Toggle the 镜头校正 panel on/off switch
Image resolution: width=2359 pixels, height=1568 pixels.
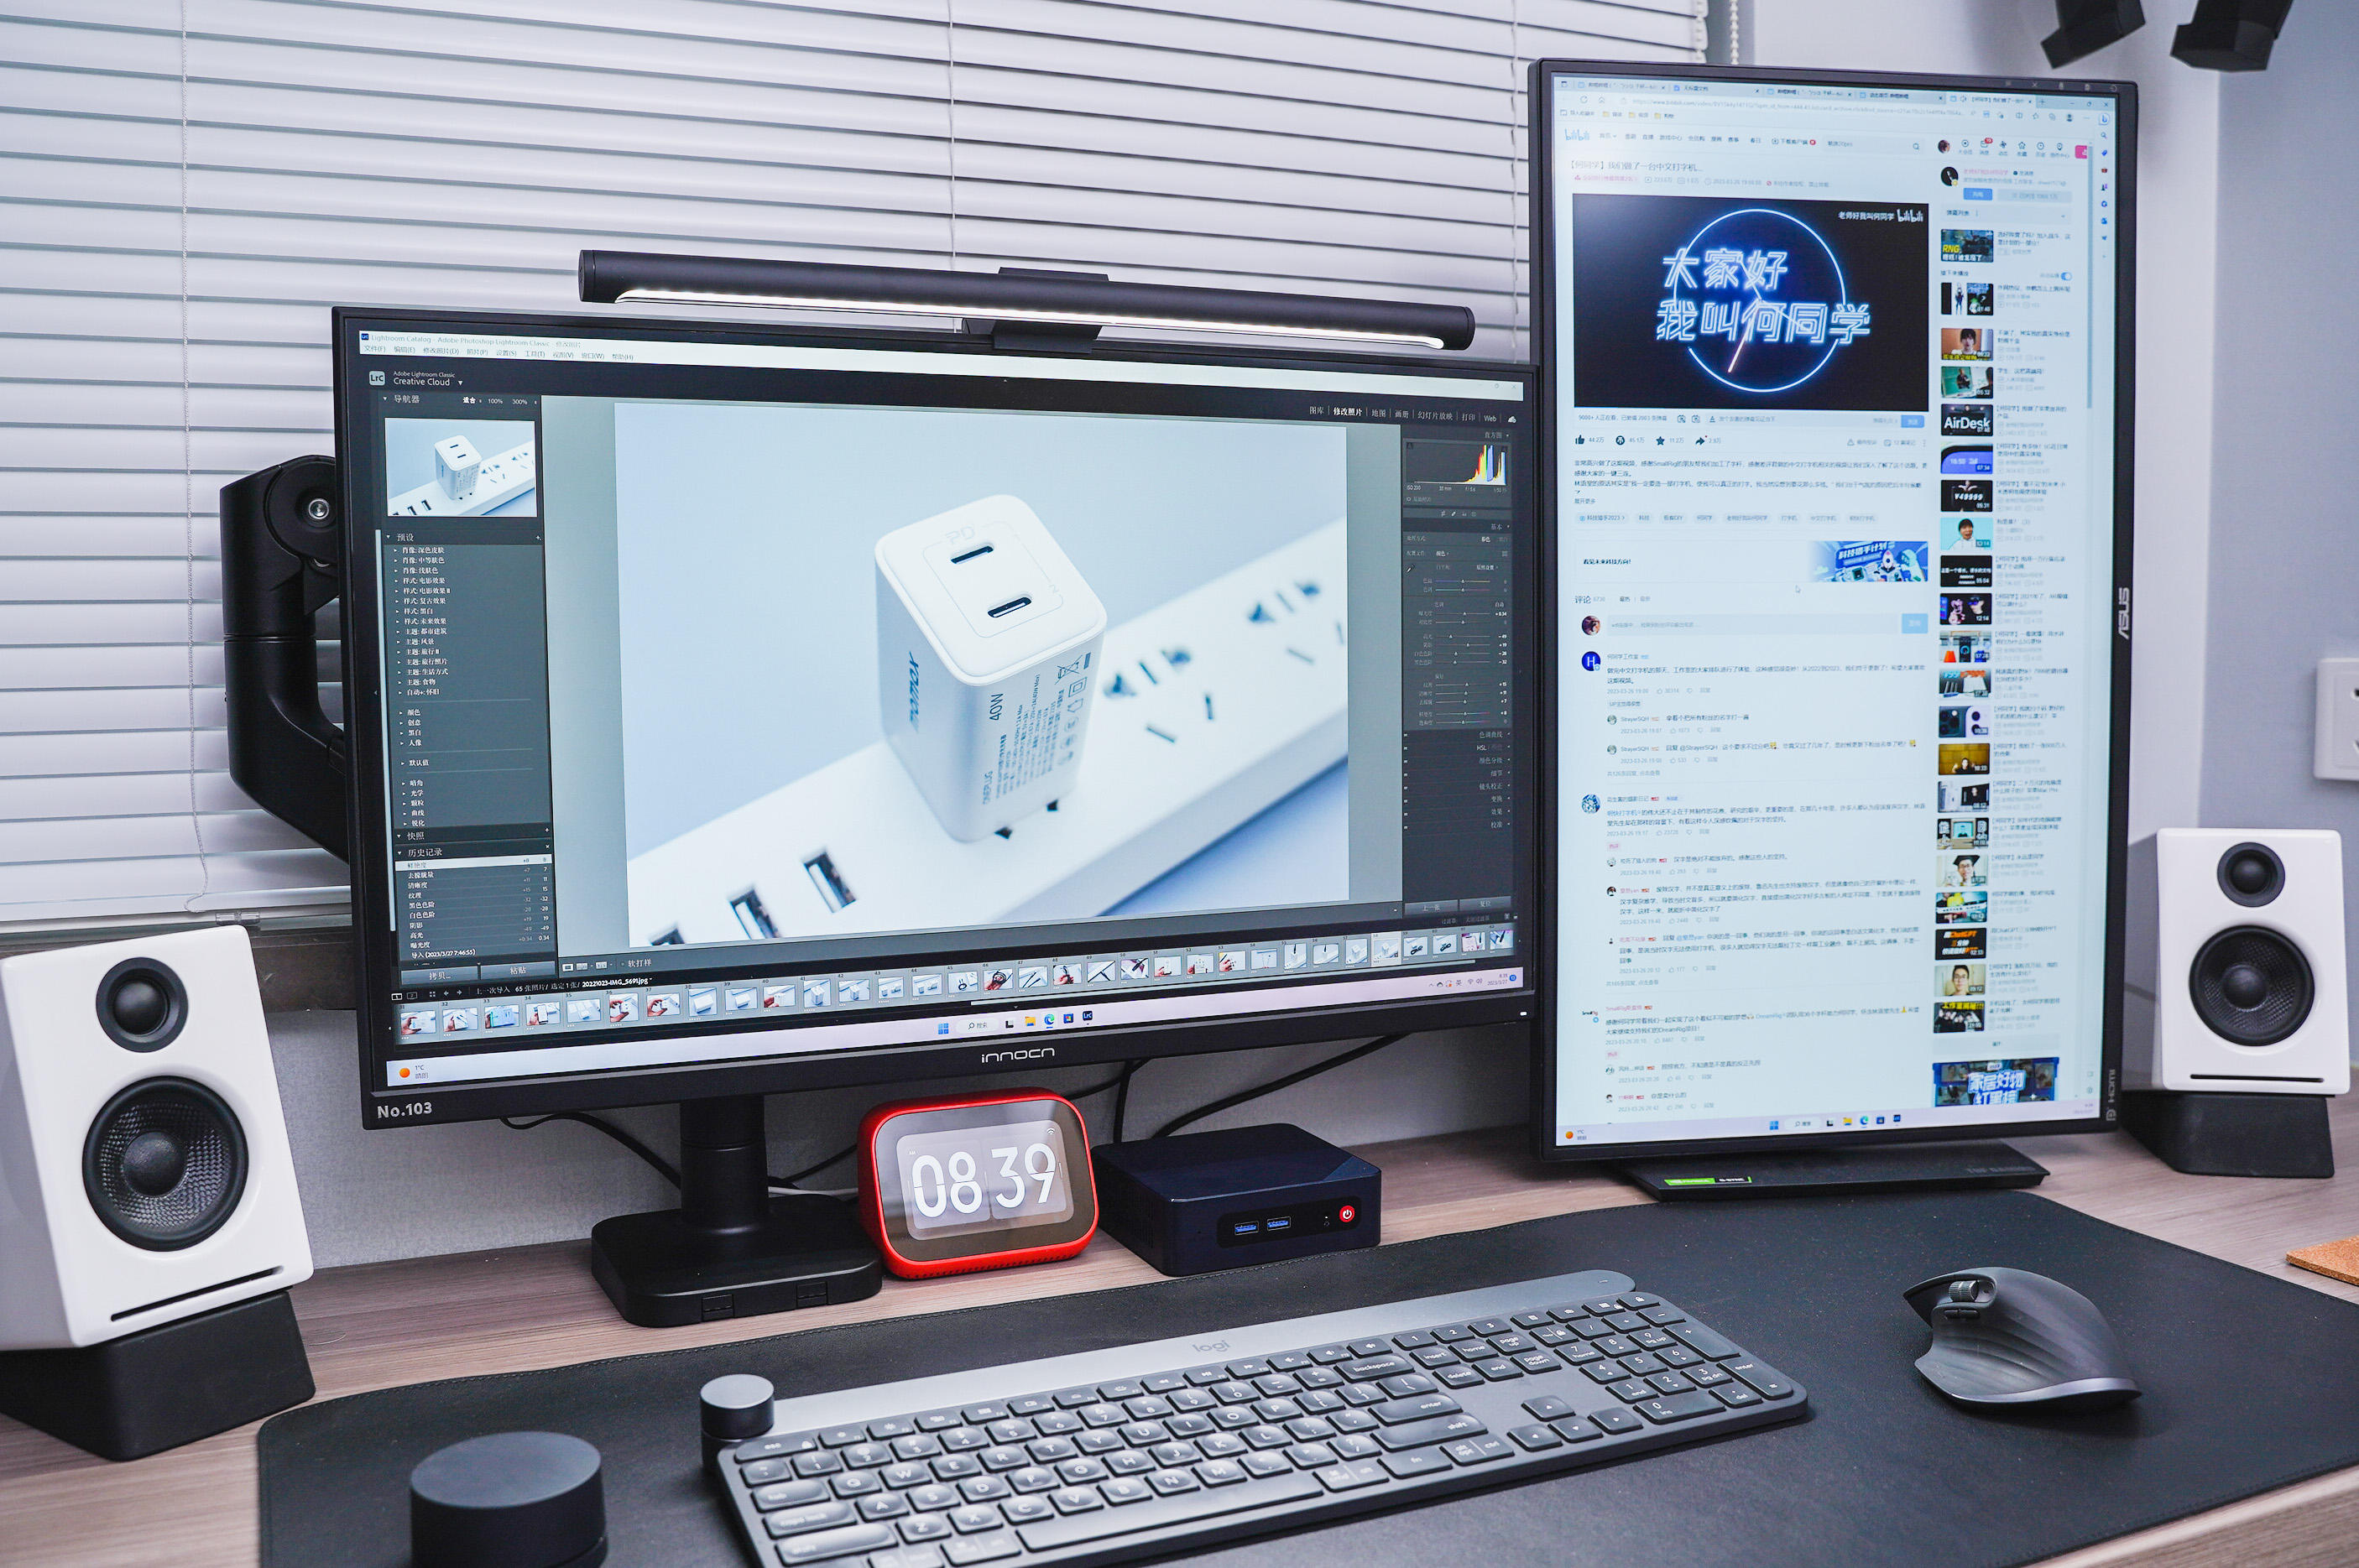click(1406, 788)
